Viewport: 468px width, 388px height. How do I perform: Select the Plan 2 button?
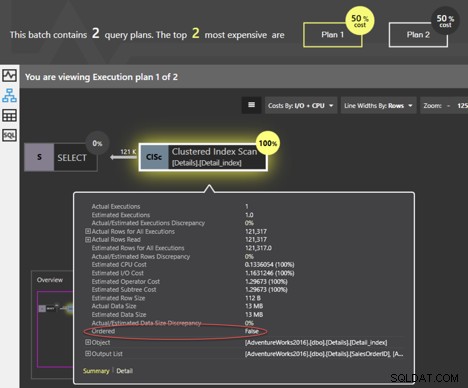tap(418, 35)
